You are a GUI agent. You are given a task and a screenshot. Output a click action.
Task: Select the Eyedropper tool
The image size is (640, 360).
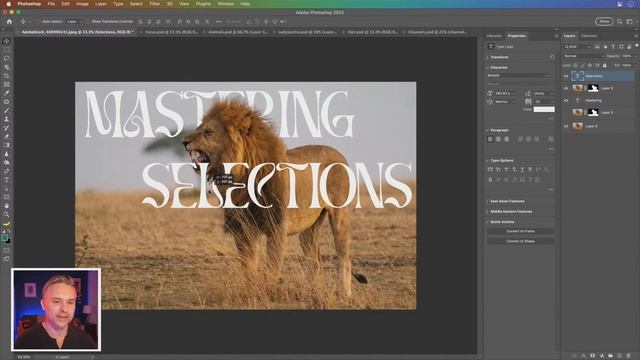point(7,93)
